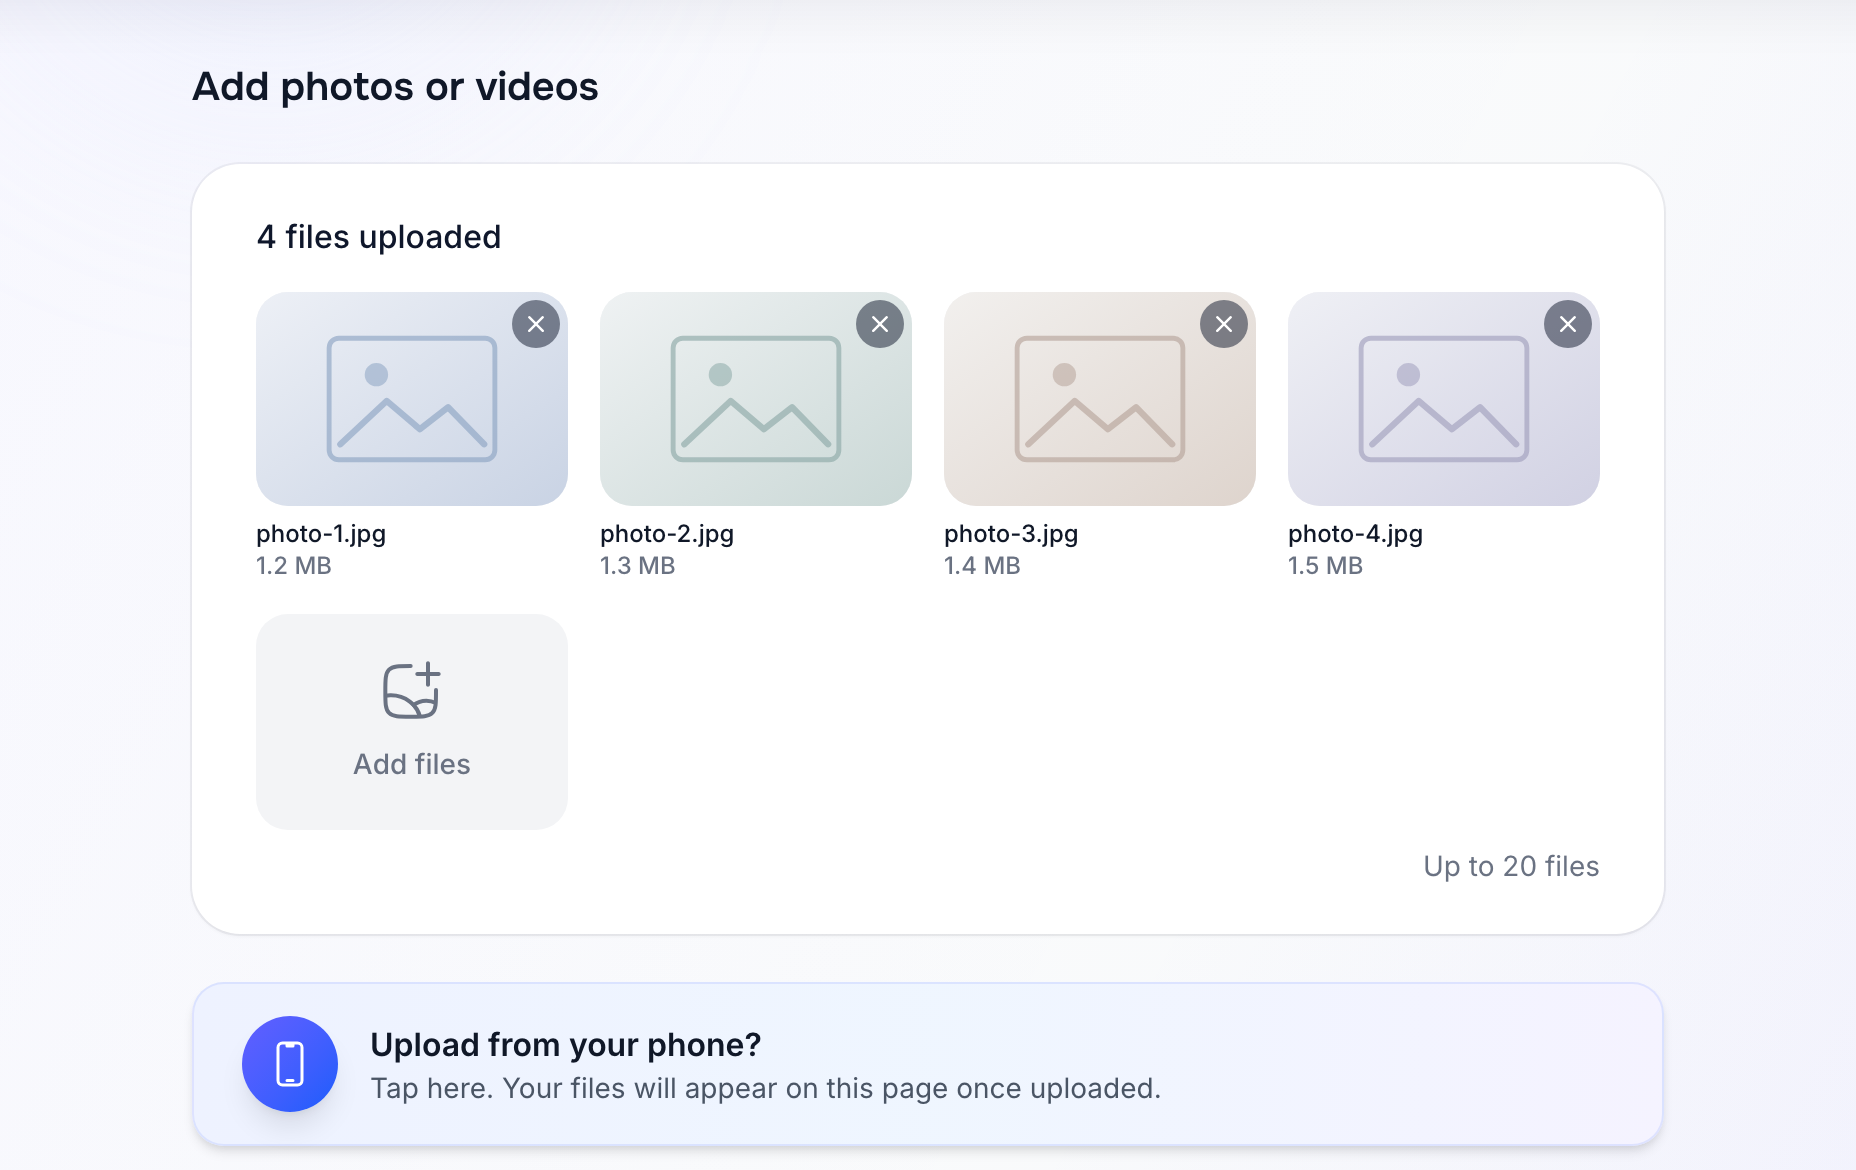Click the '4 files uploaded' heading
This screenshot has height=1170, width=1856.
(x=379, y=237)
